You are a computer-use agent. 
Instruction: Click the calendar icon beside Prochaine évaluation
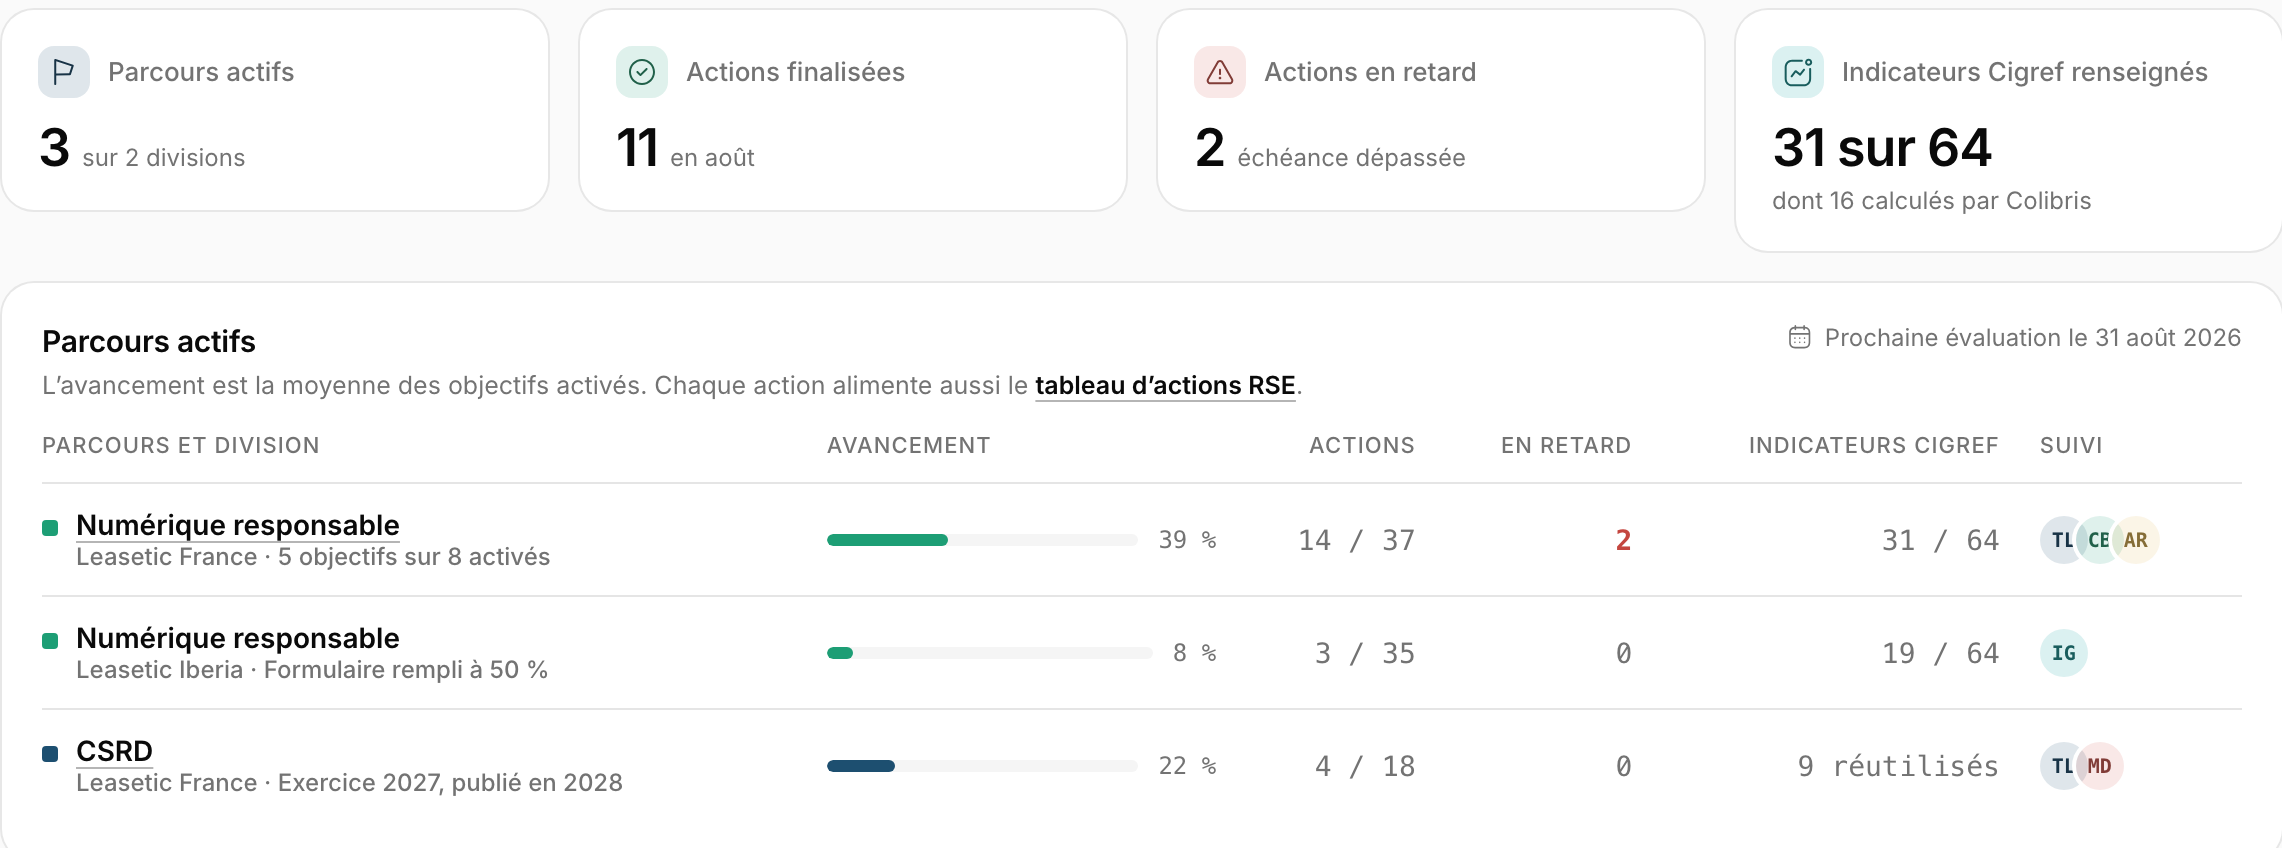coord(1799,337)
